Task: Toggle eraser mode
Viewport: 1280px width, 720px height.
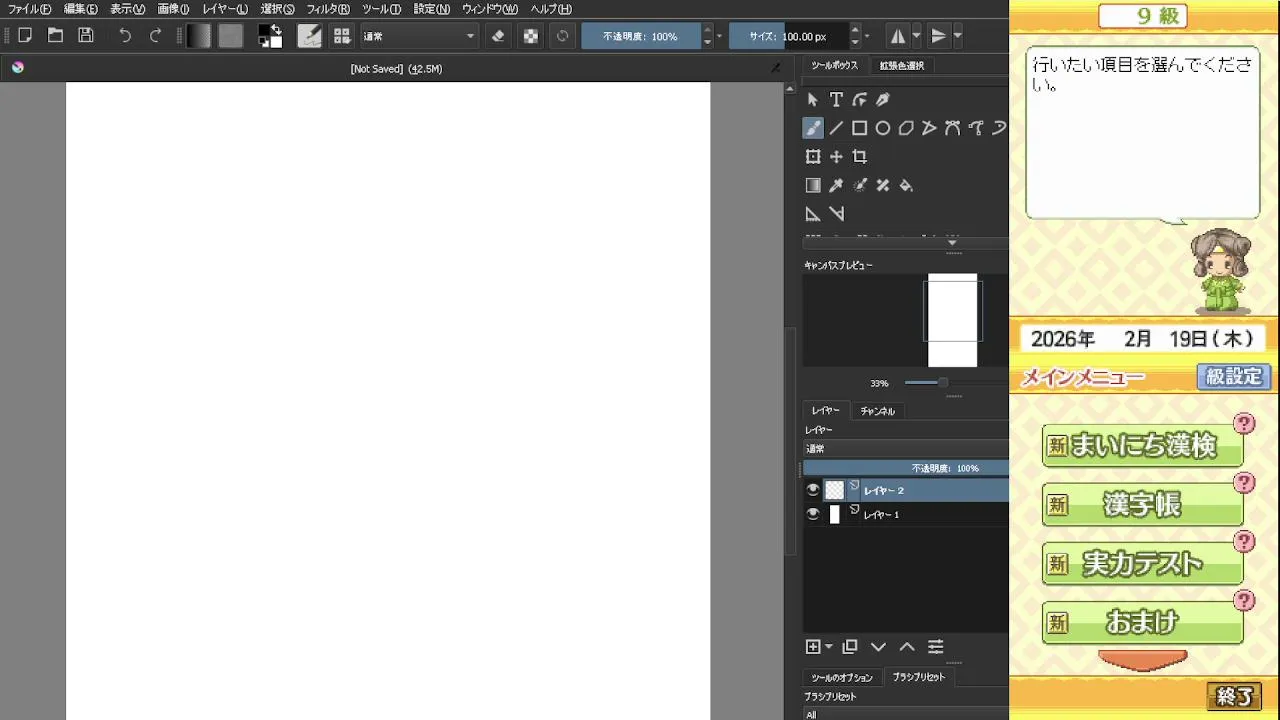Action: click(499, 36)
